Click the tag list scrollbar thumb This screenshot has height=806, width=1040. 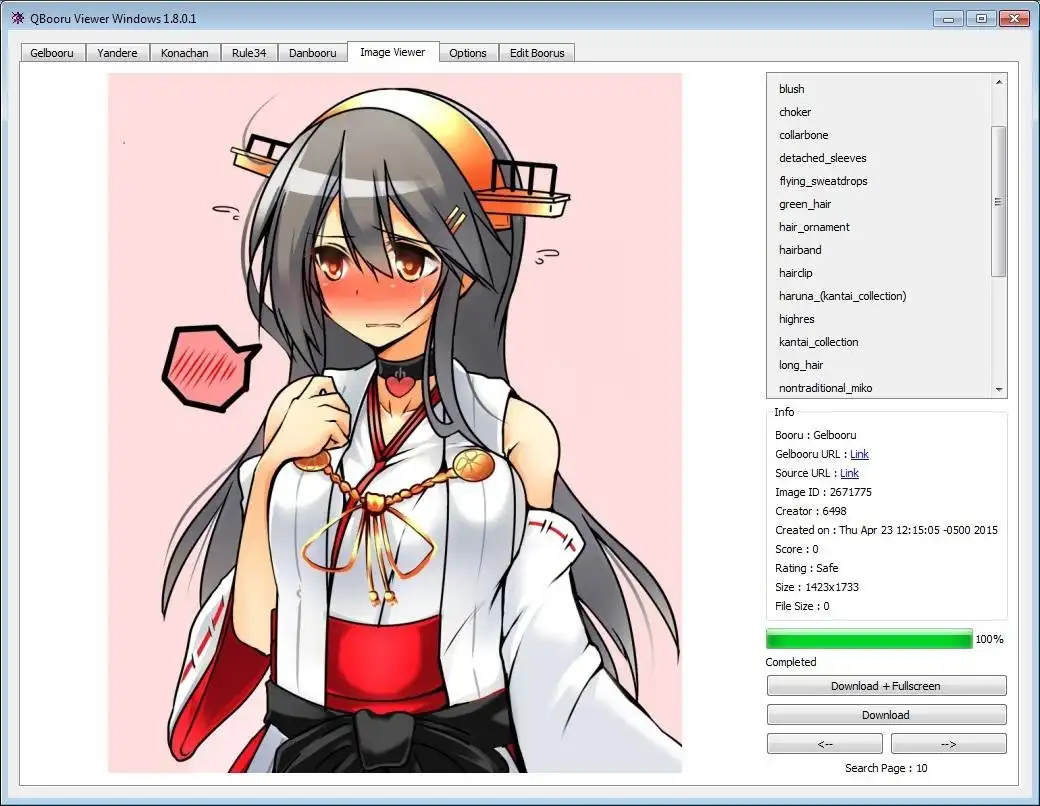[999, 201]
